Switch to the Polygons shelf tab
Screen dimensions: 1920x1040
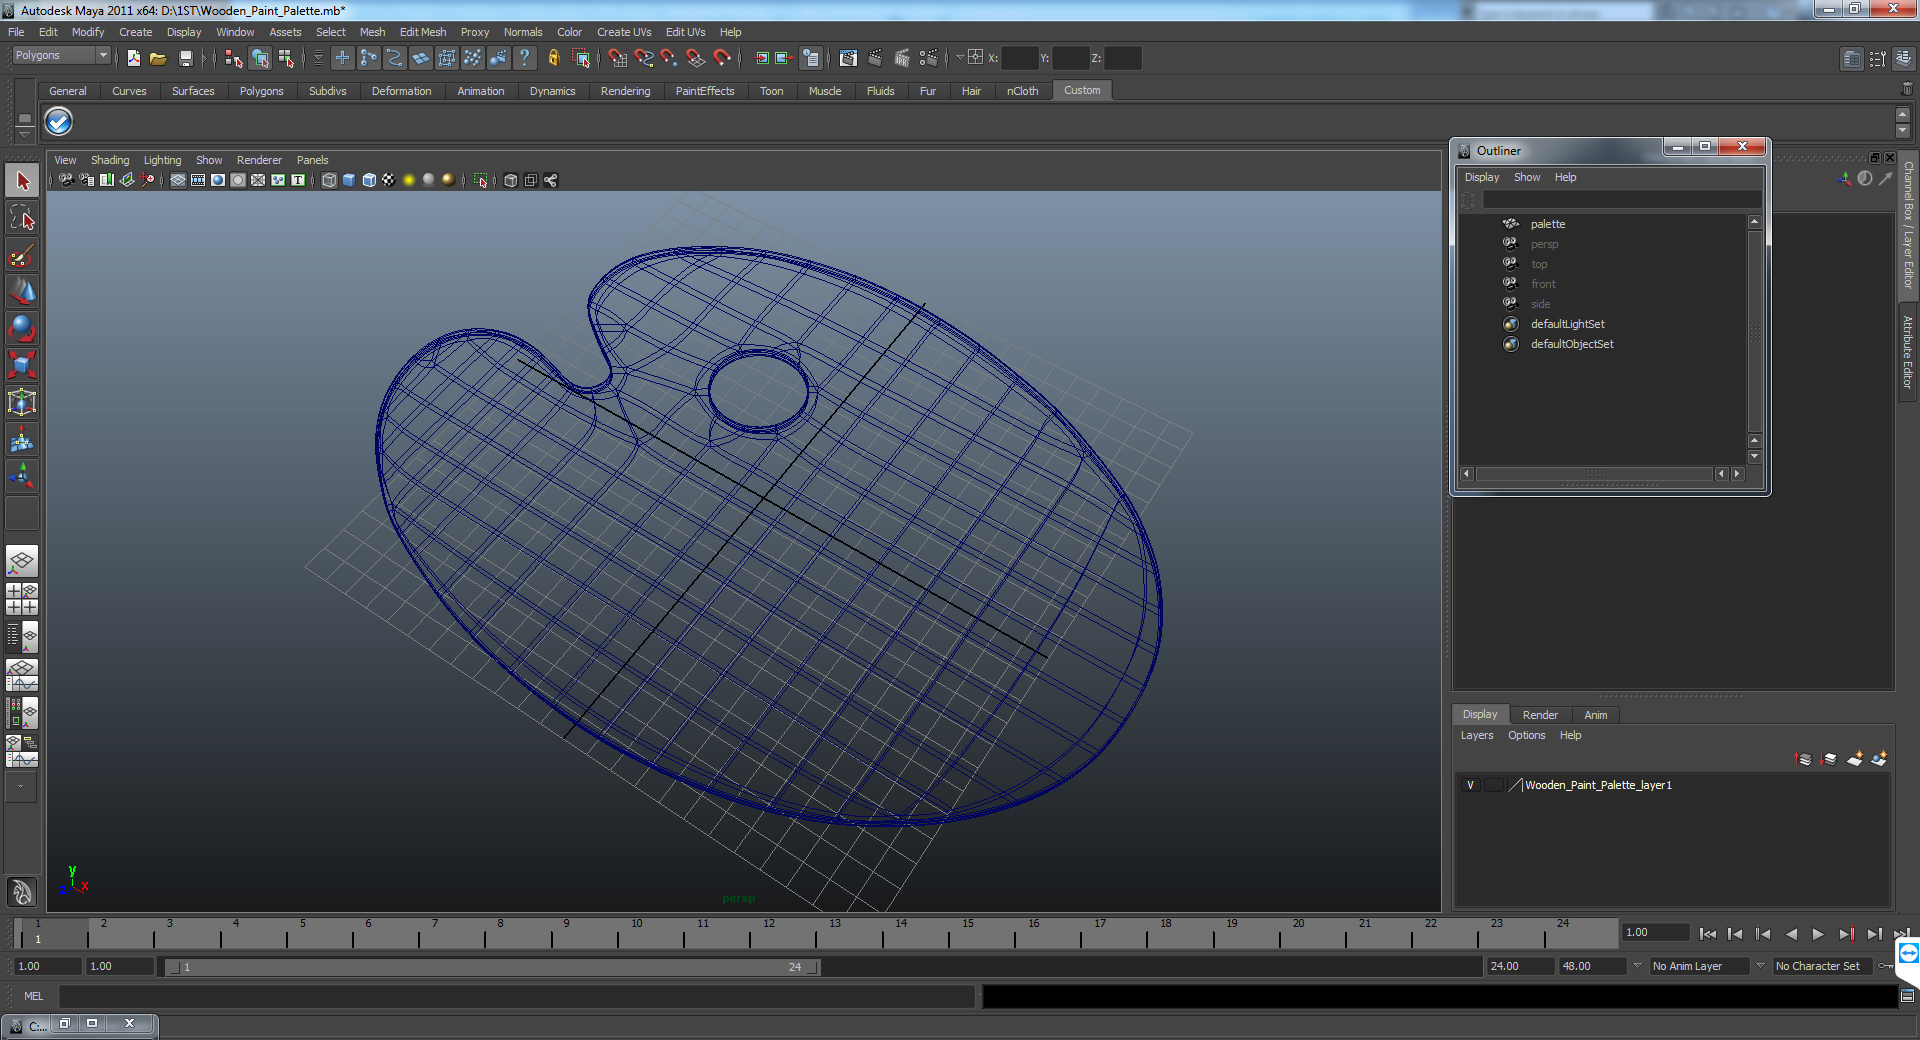[261, 91]
